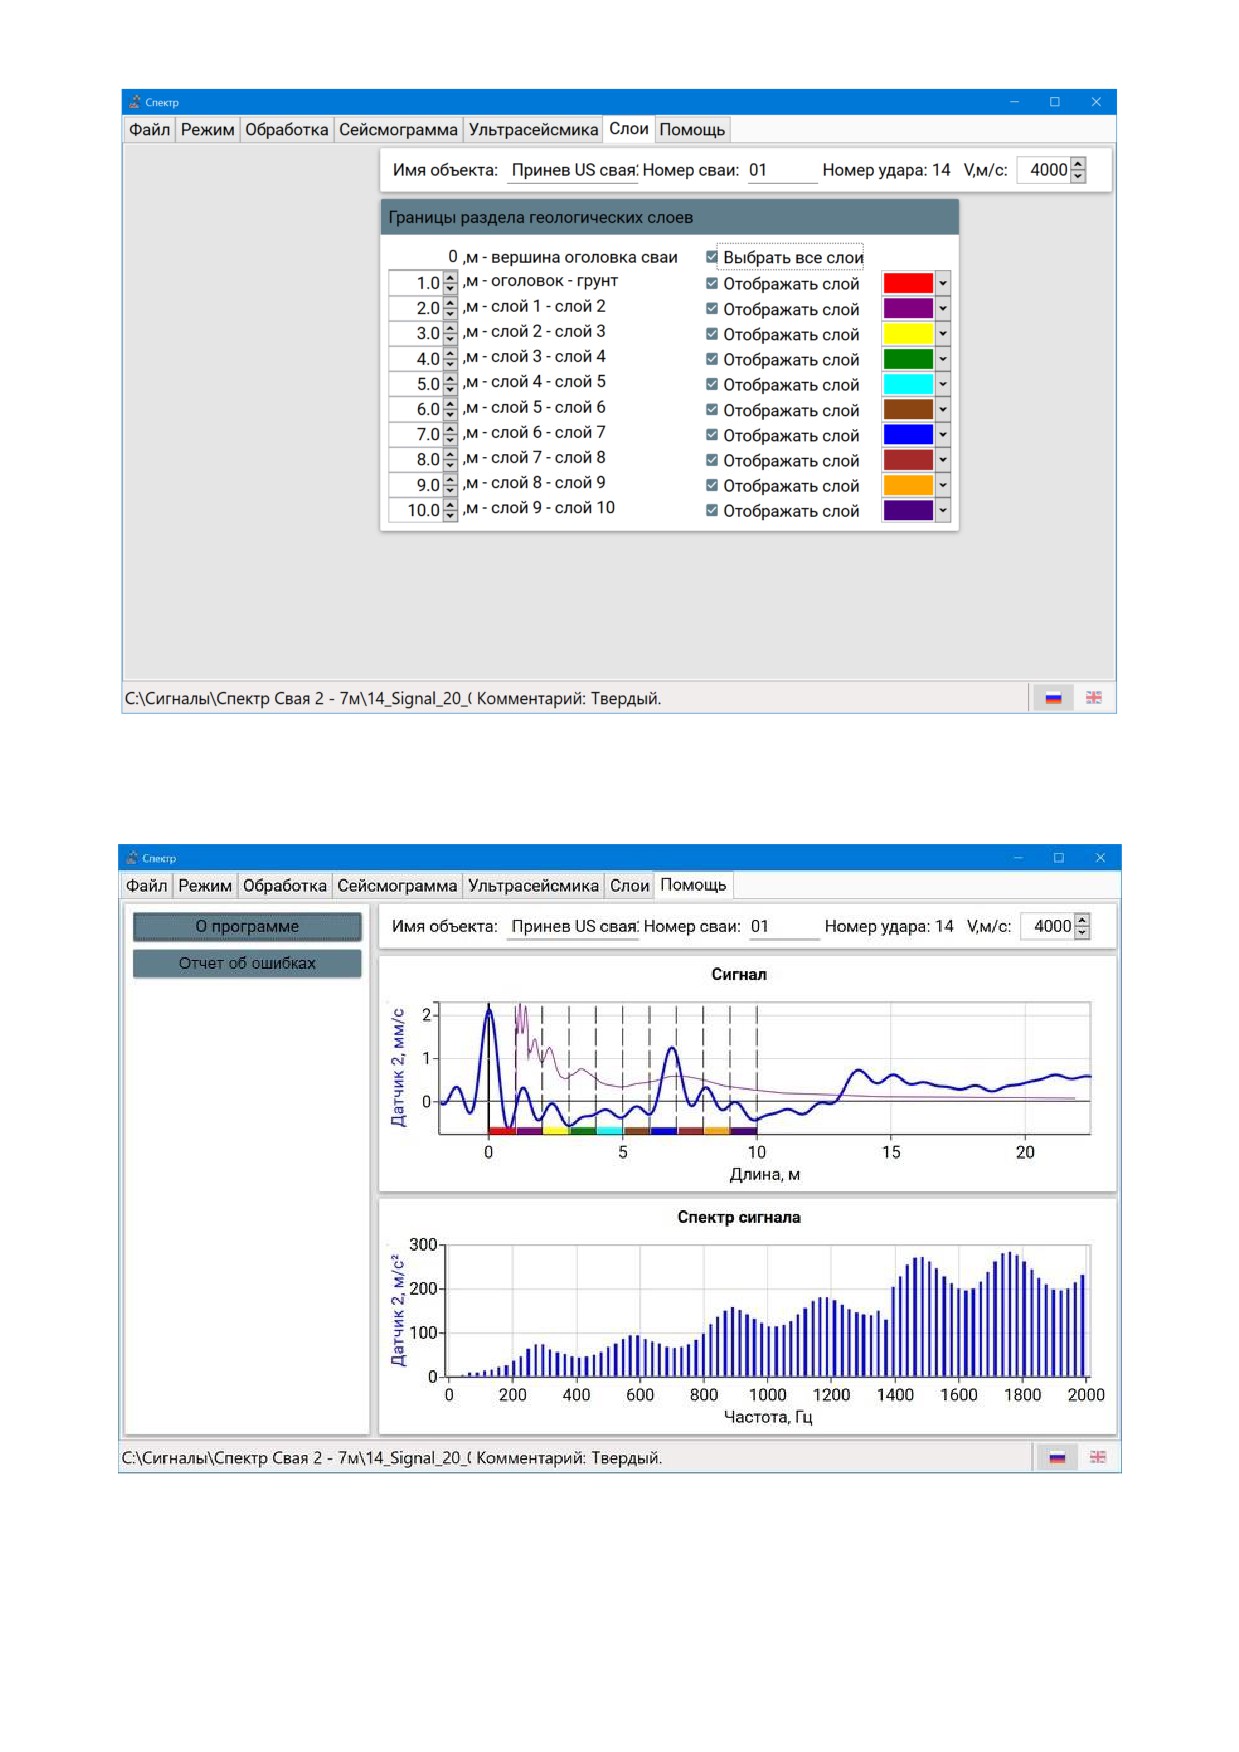Screen dimensions: 1239x1752
Task: Toggle the Выбрать все слои checkbox
Action: (x=712, y=257)
